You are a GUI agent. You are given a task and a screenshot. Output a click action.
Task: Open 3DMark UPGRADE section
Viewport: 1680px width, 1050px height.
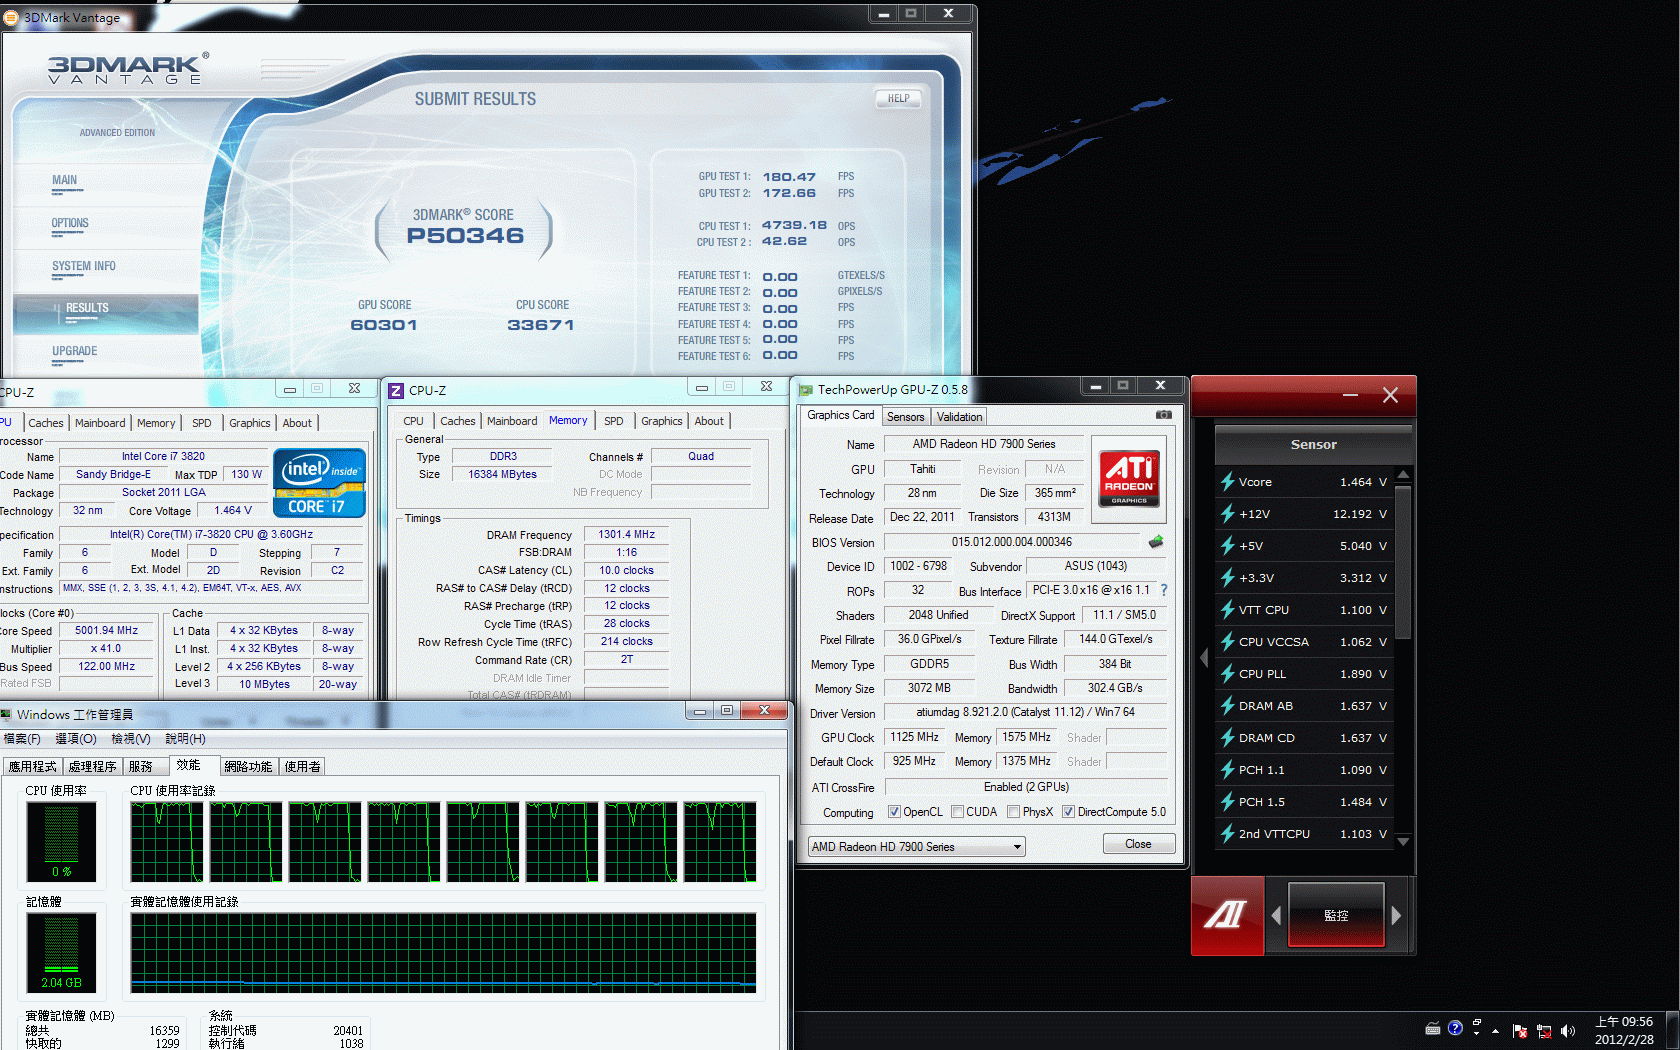tap(75, 351)
